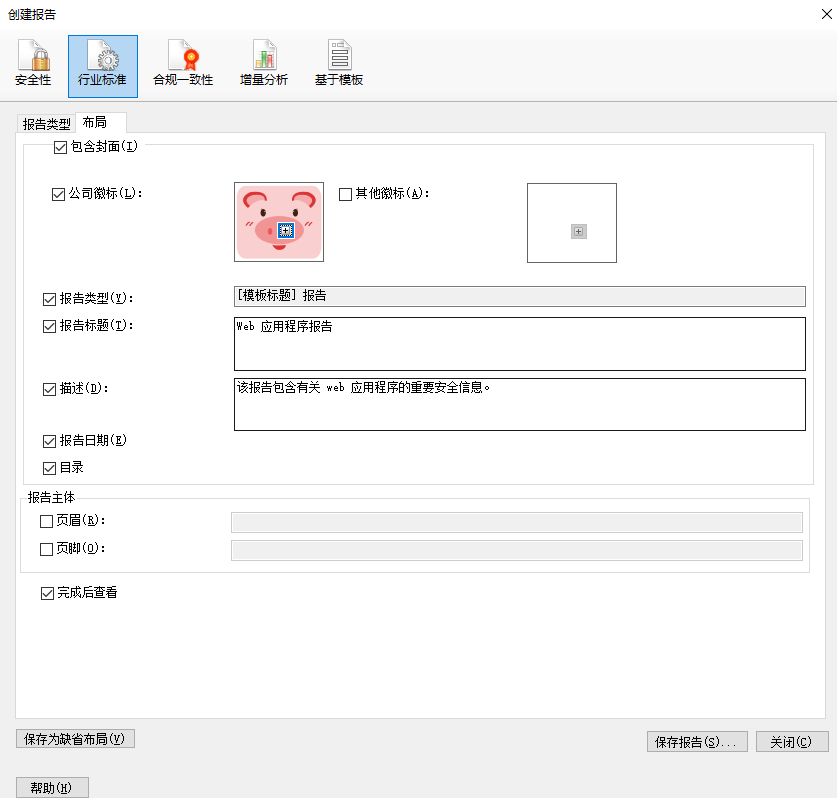Click the plus icon on company logo

click(286, 230)
